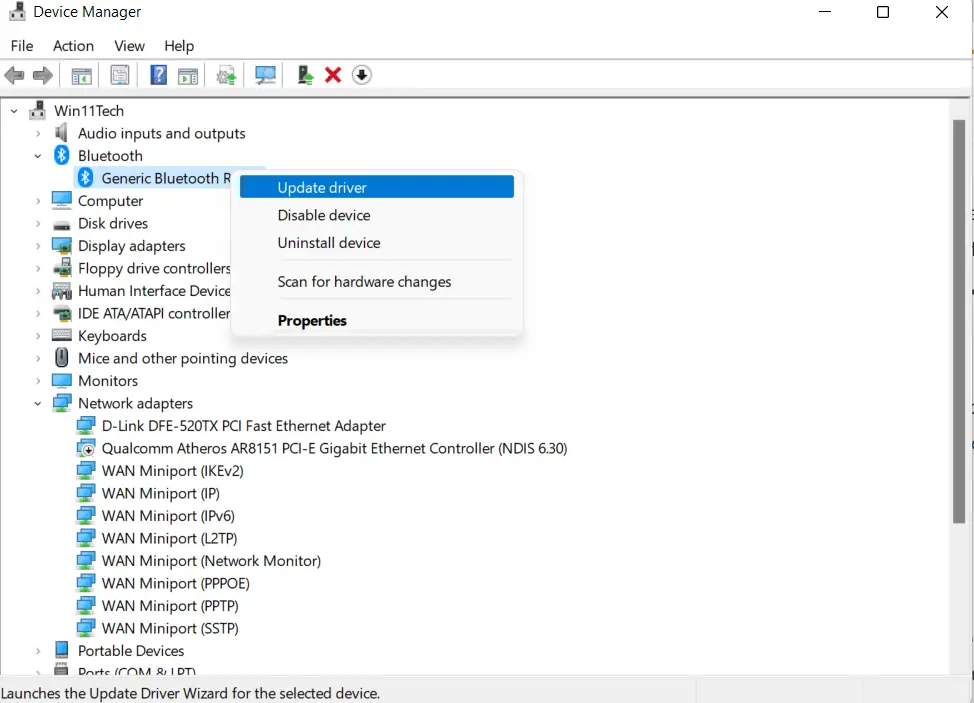The height and width of the screenshot is (703, 974).
Task: Click the Monitors category icon
Action: point(61,380)
